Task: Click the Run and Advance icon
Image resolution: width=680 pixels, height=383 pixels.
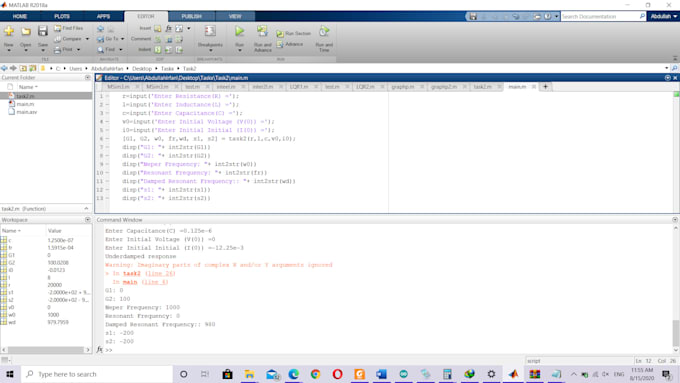Action: pyautogui.click(x=262, y=31)
